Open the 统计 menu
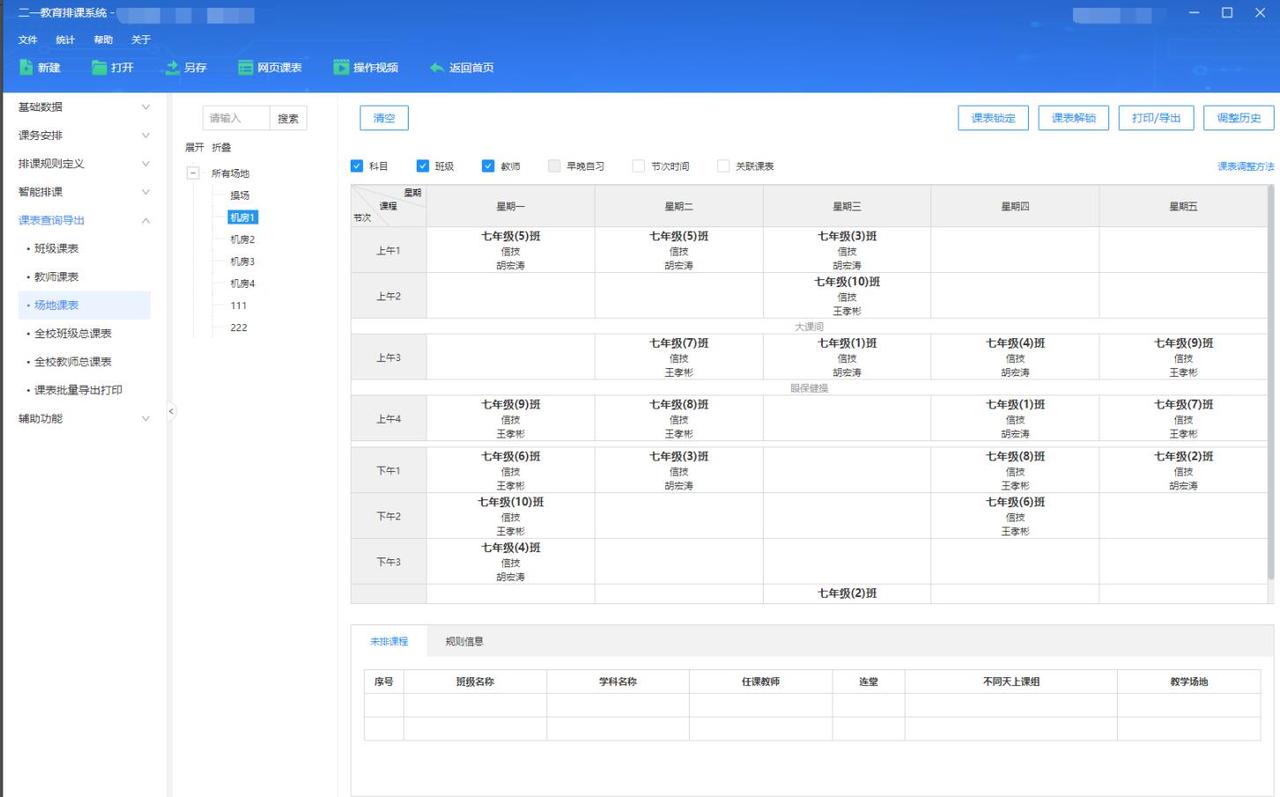1280x797 pixels. click(x=65, y=40)
